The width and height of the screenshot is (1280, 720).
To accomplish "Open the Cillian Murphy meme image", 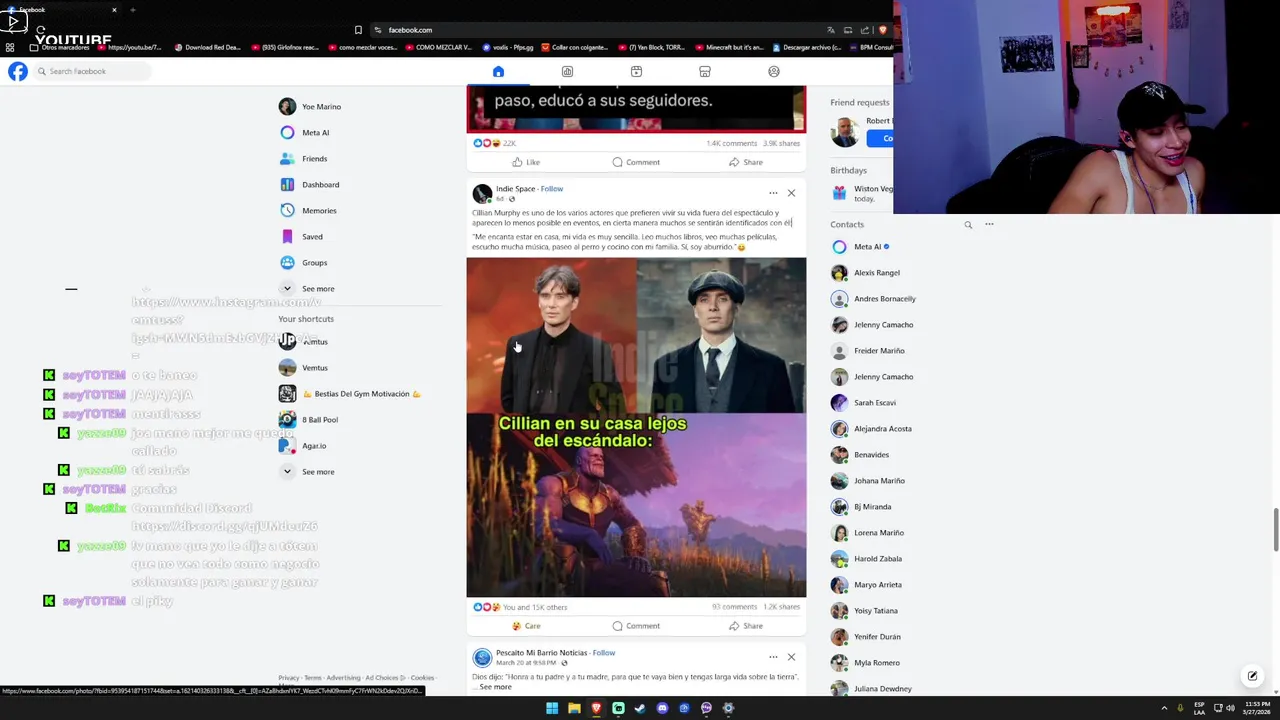I will (636, 427).
